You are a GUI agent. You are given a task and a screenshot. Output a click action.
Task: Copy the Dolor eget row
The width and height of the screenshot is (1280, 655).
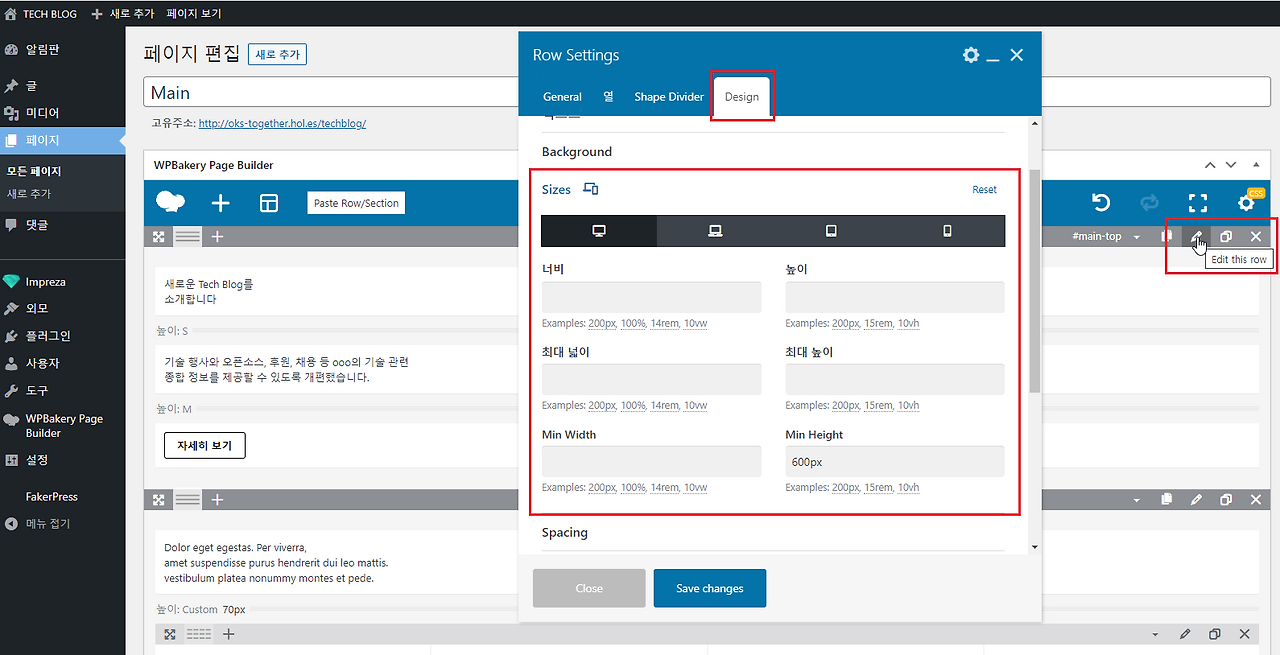point(1167,500)
